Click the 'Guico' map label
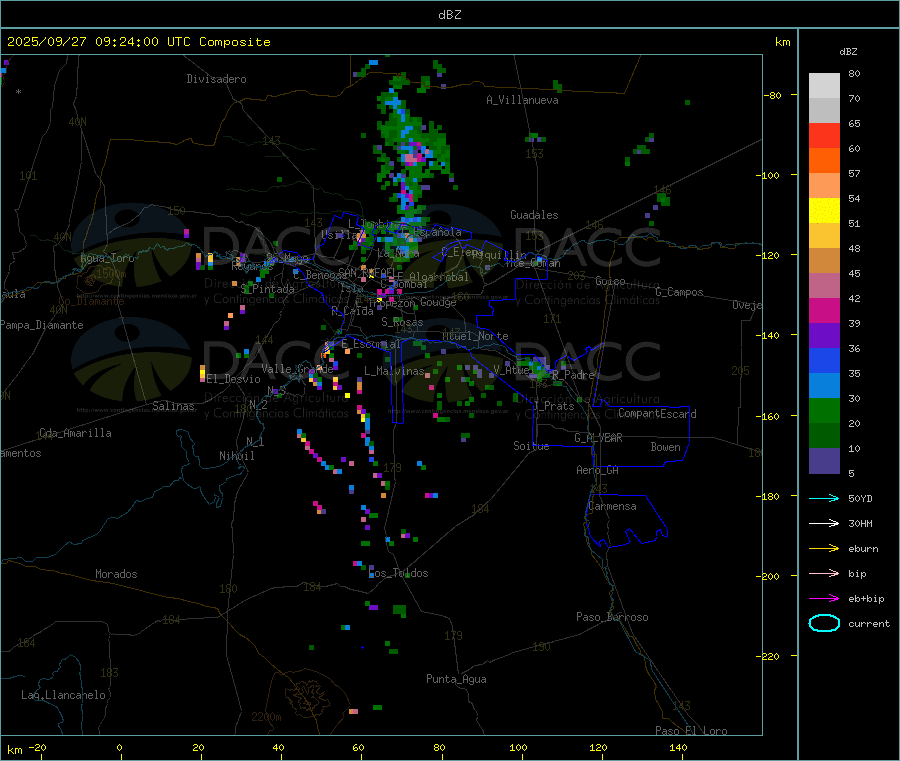Screen dimensions: 900x761 click(x=610, y=281)
